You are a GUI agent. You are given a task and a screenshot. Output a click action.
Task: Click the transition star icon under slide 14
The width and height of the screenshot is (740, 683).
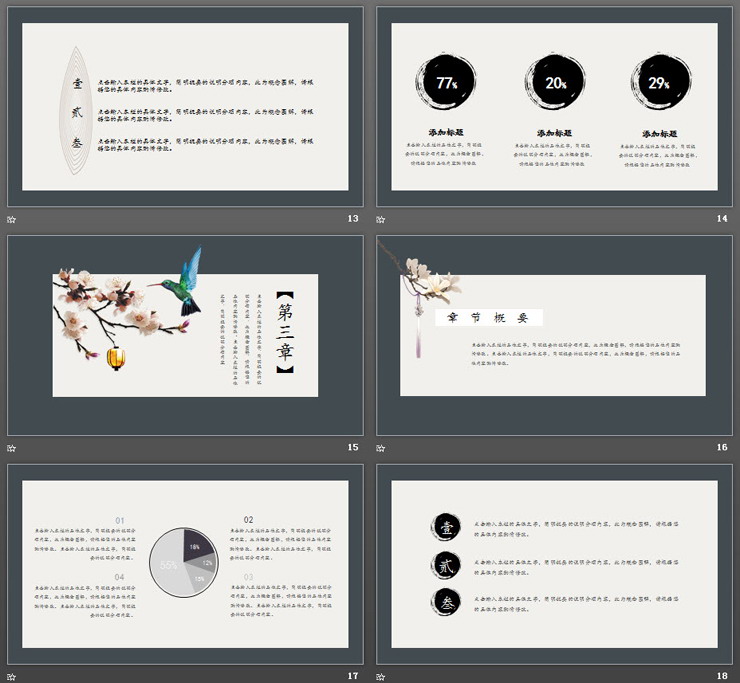[x=381, y=219]
